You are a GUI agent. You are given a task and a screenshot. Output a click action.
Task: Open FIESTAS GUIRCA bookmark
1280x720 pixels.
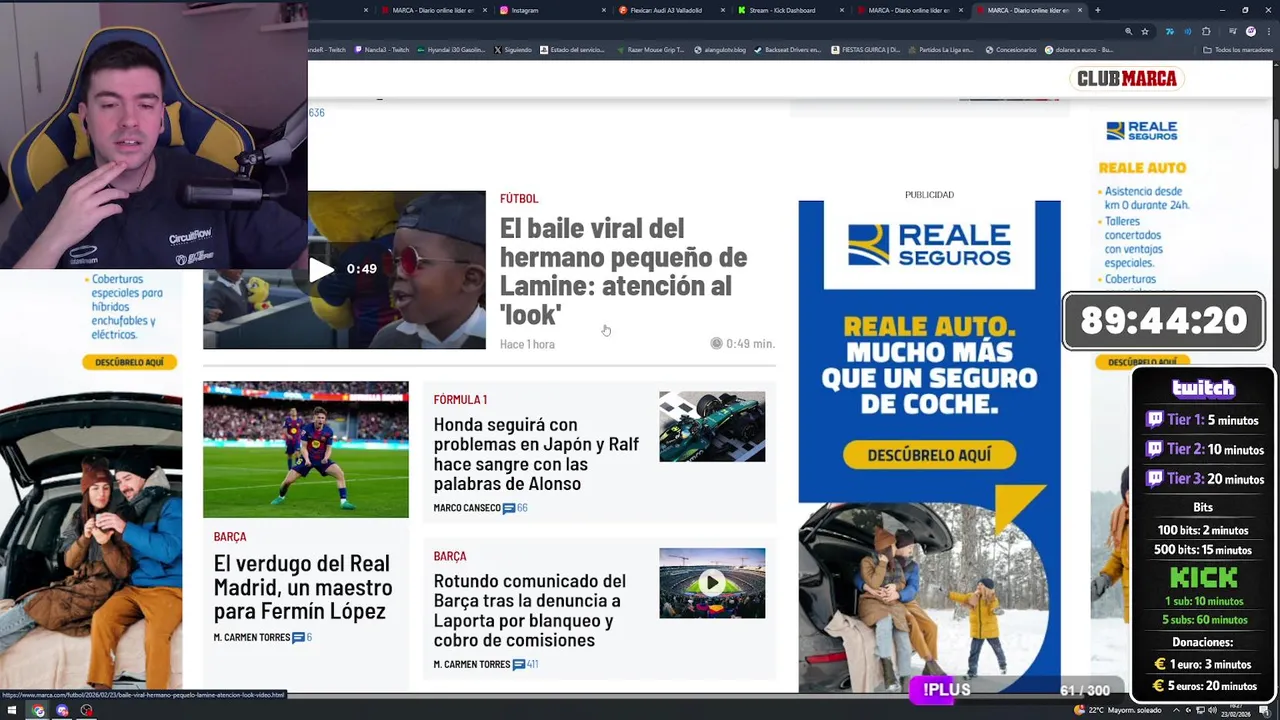point(865,49)
